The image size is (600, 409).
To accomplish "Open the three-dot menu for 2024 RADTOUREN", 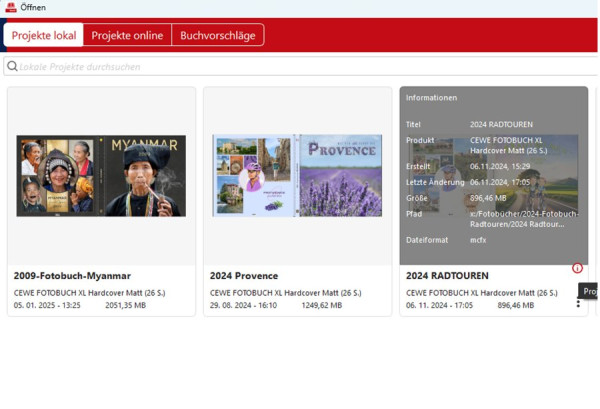I will (578, 303).
